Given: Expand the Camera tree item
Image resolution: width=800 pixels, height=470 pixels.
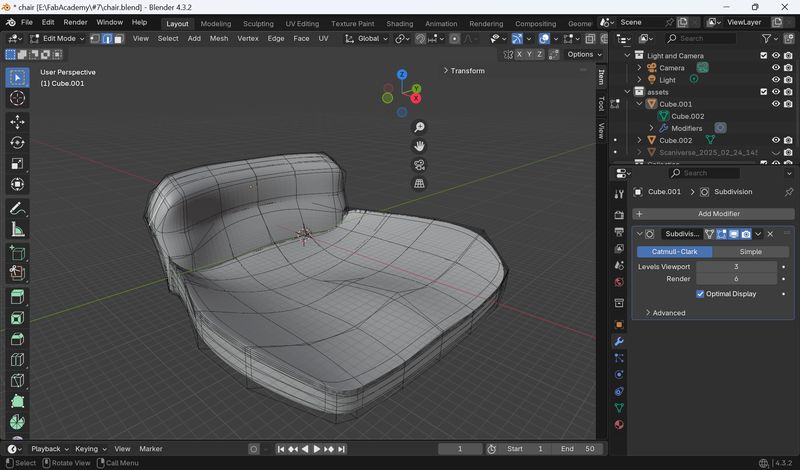Looking at the screenshot, I should [x=639, y=67].
